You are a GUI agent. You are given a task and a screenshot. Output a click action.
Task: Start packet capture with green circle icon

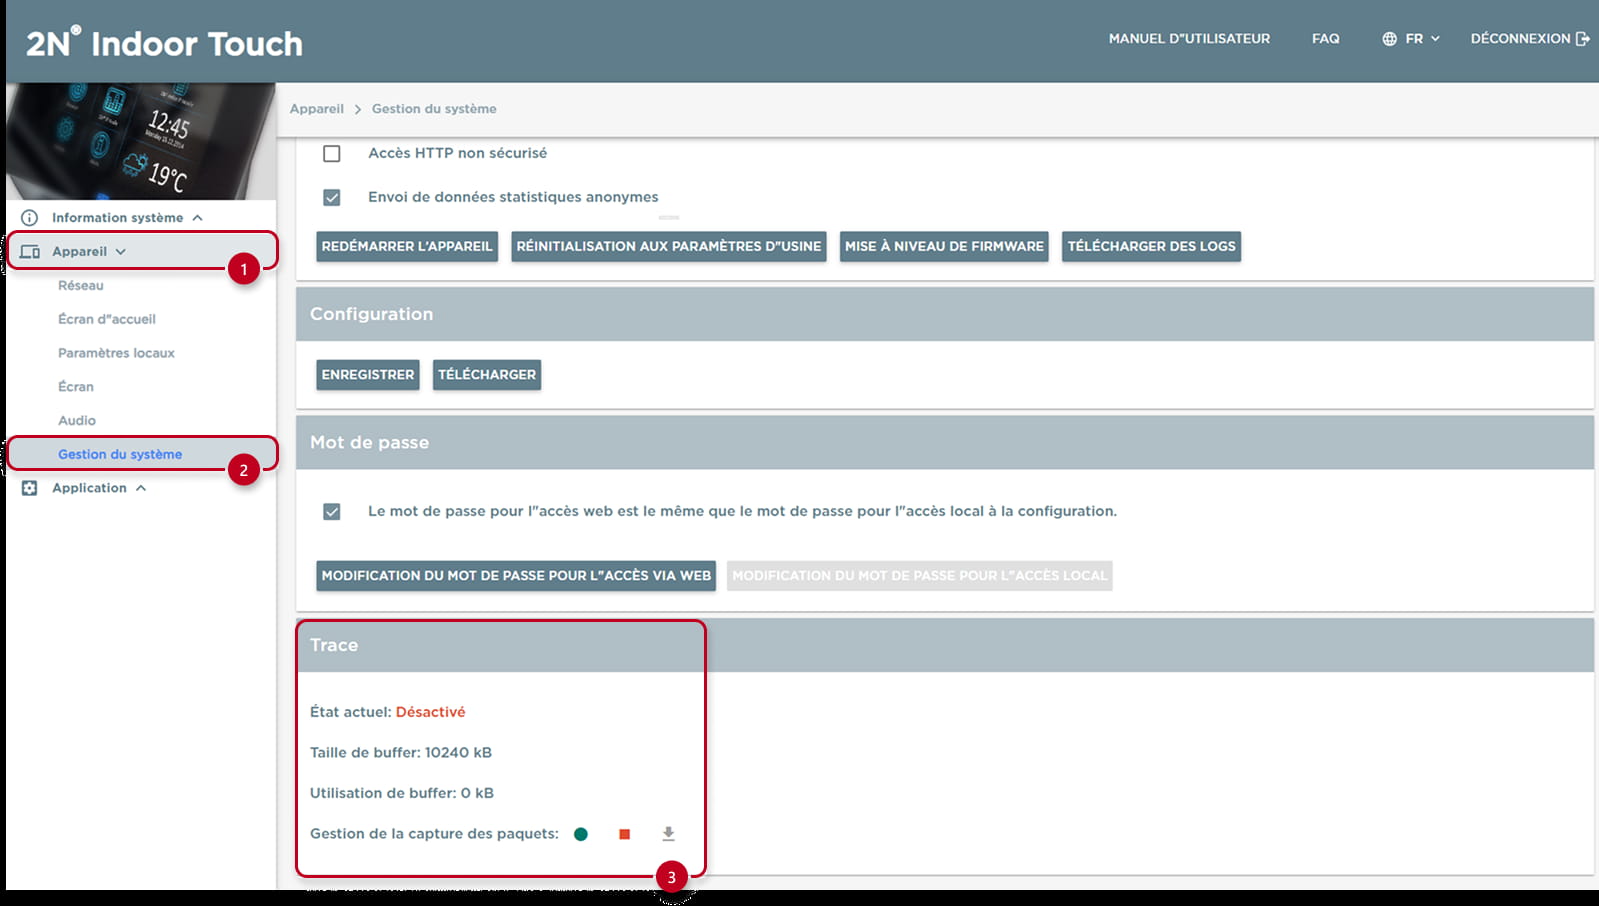(x=581, y=834)
